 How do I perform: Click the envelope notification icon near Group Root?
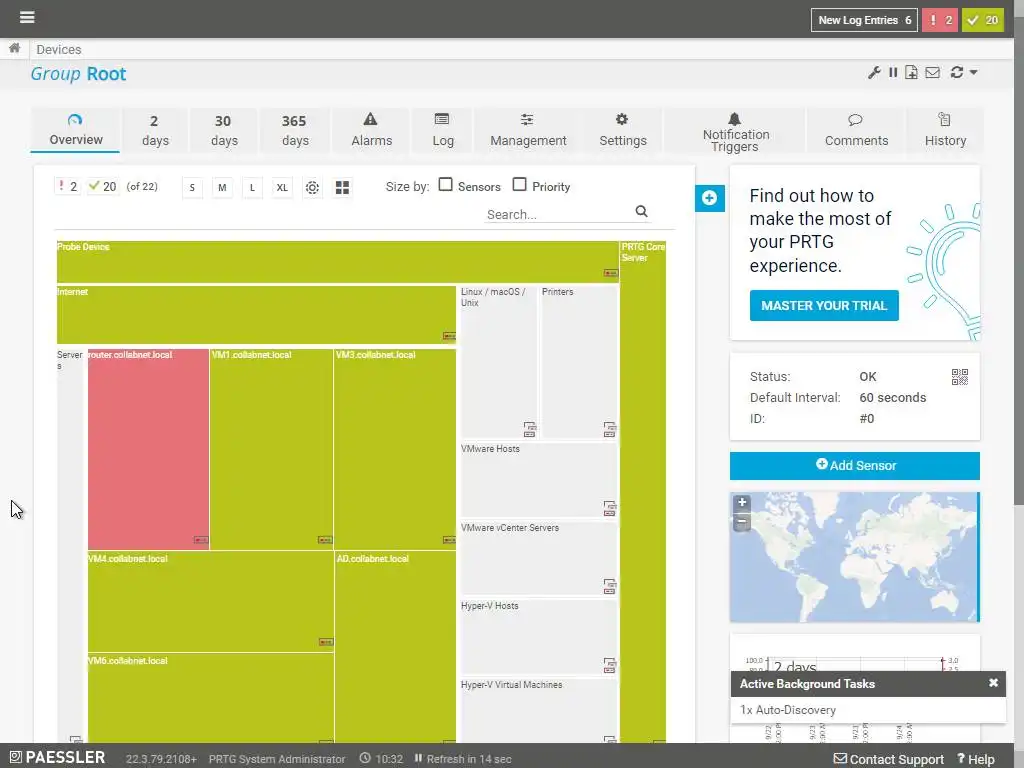(933, 72)
